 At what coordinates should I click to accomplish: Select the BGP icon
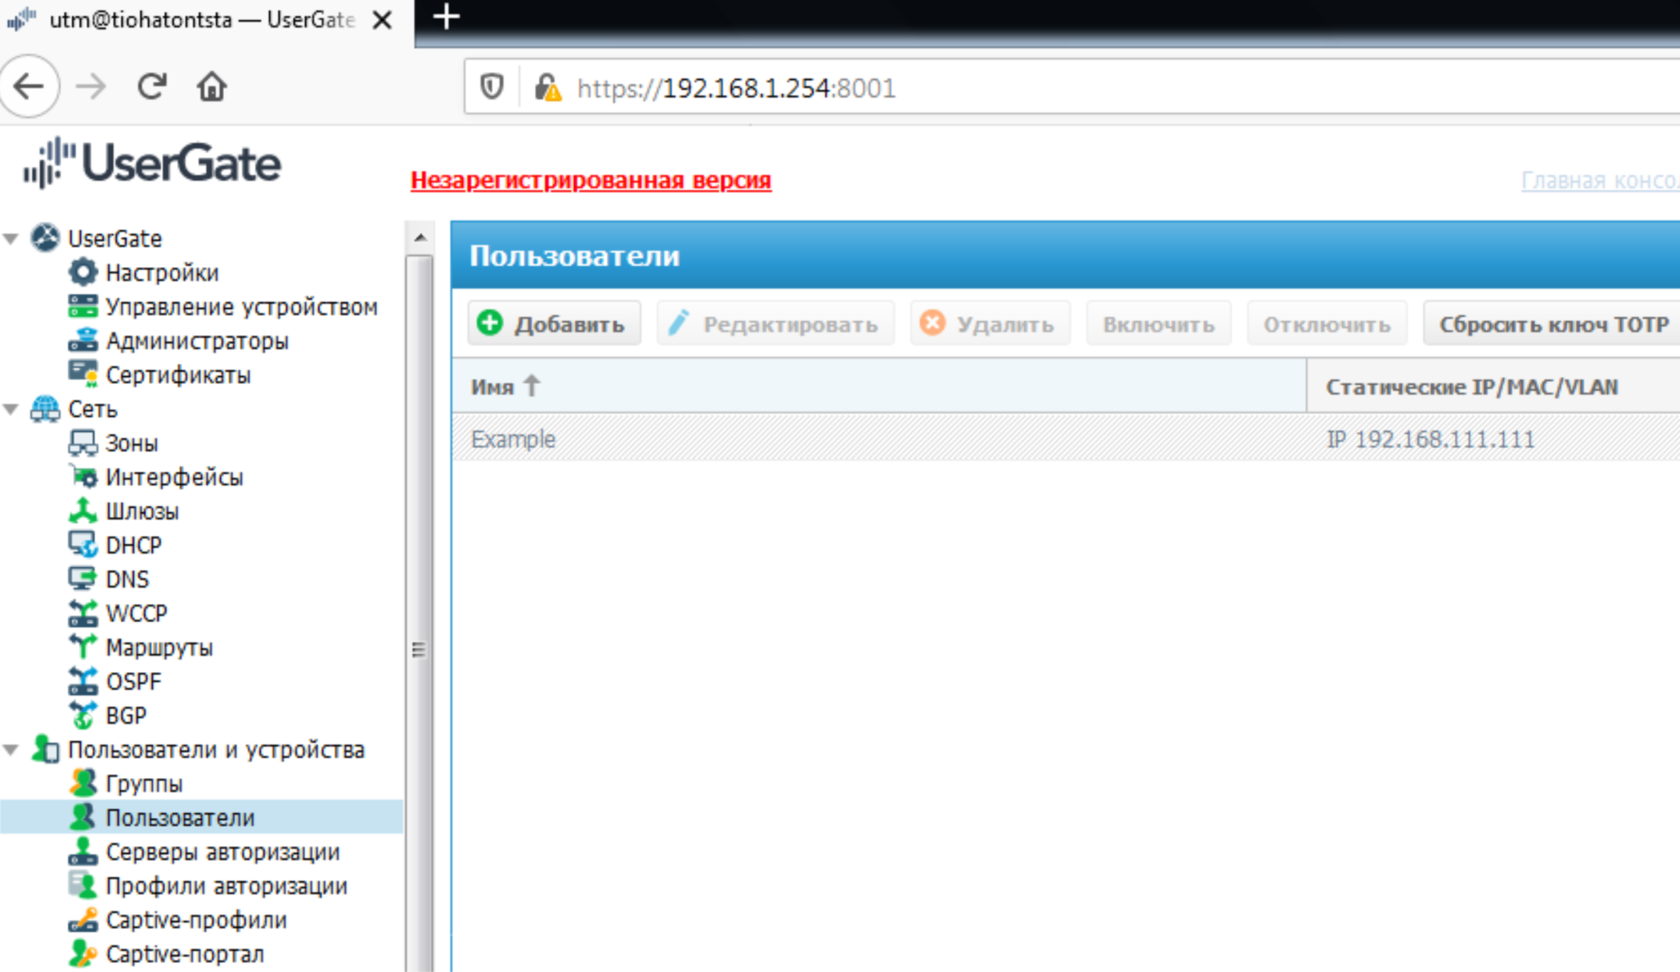point(82,715)
